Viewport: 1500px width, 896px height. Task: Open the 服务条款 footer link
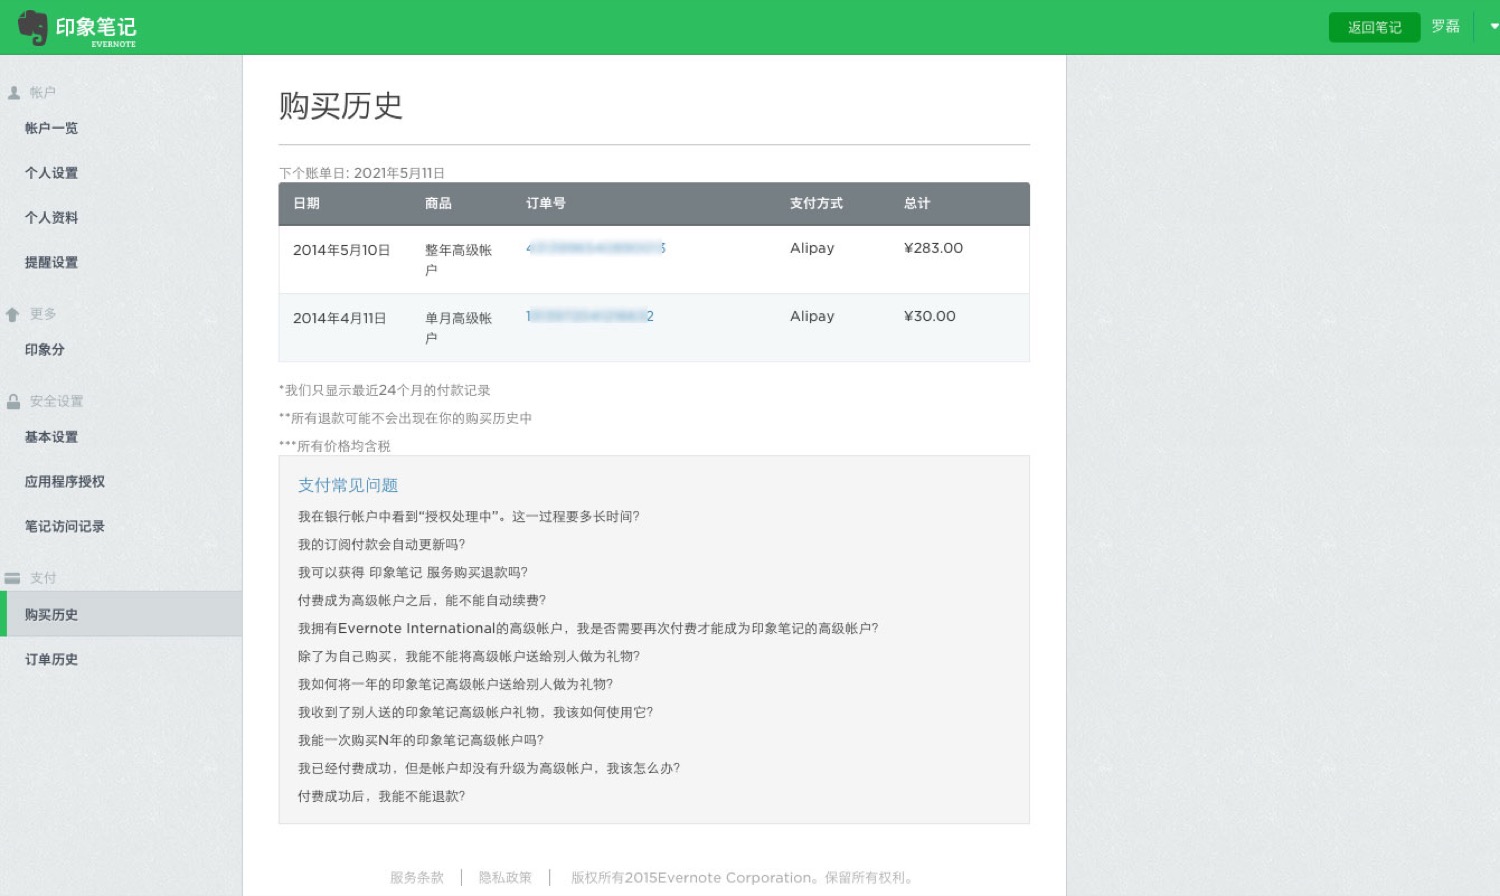point(417,878)
